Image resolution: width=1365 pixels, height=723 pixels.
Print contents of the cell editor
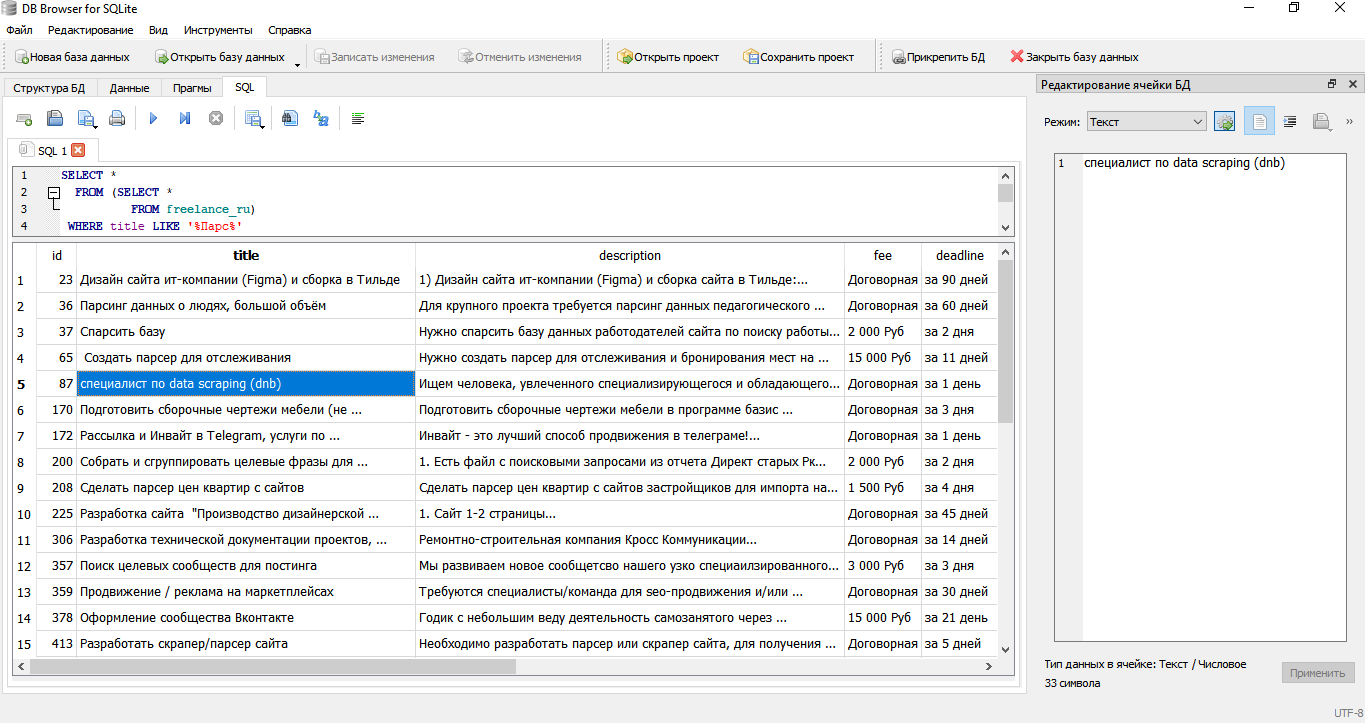pyautogui.click(x=1322, y=121)
